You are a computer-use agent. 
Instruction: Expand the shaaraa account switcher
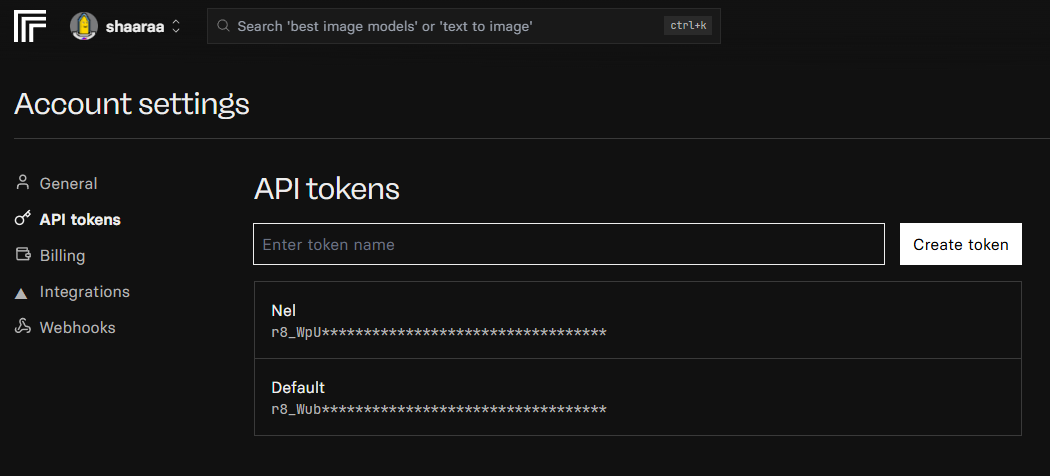[x=176, y=27]
